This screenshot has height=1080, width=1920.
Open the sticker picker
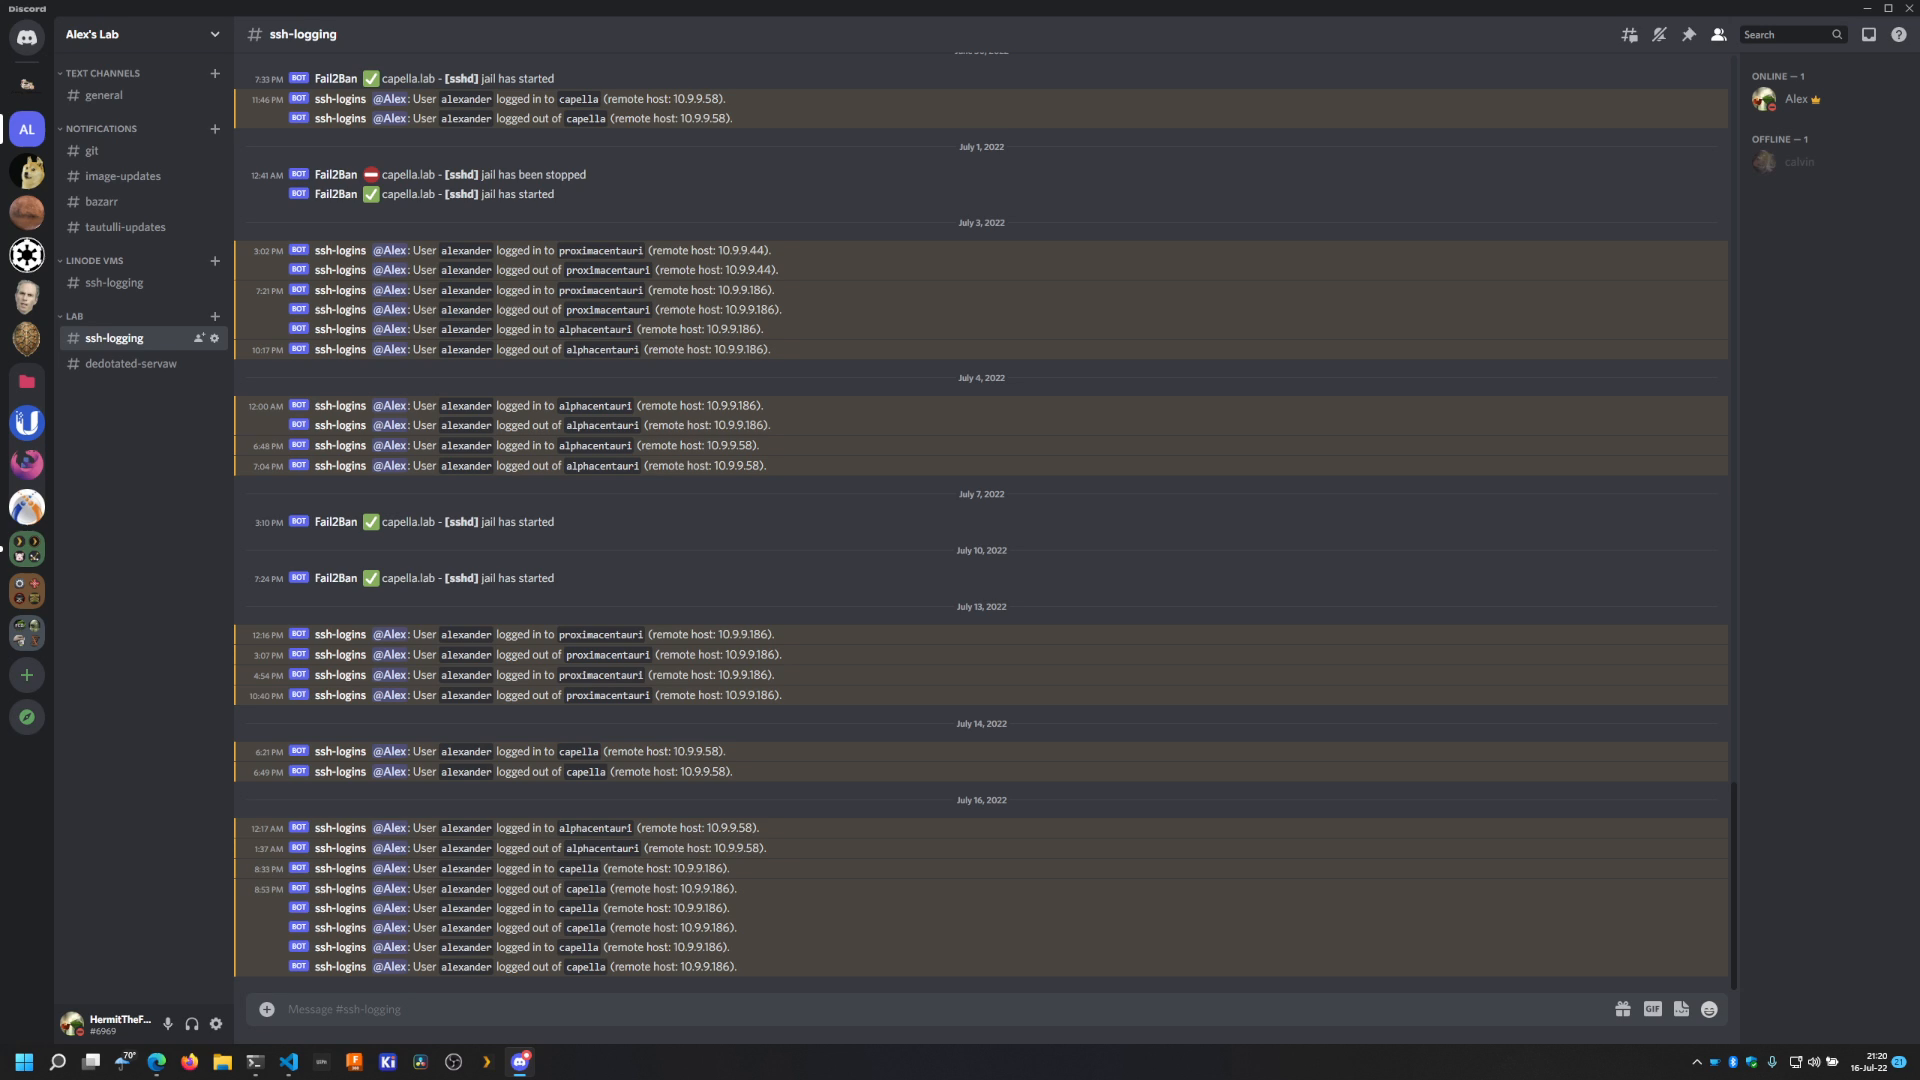tap(1680, 1009)
